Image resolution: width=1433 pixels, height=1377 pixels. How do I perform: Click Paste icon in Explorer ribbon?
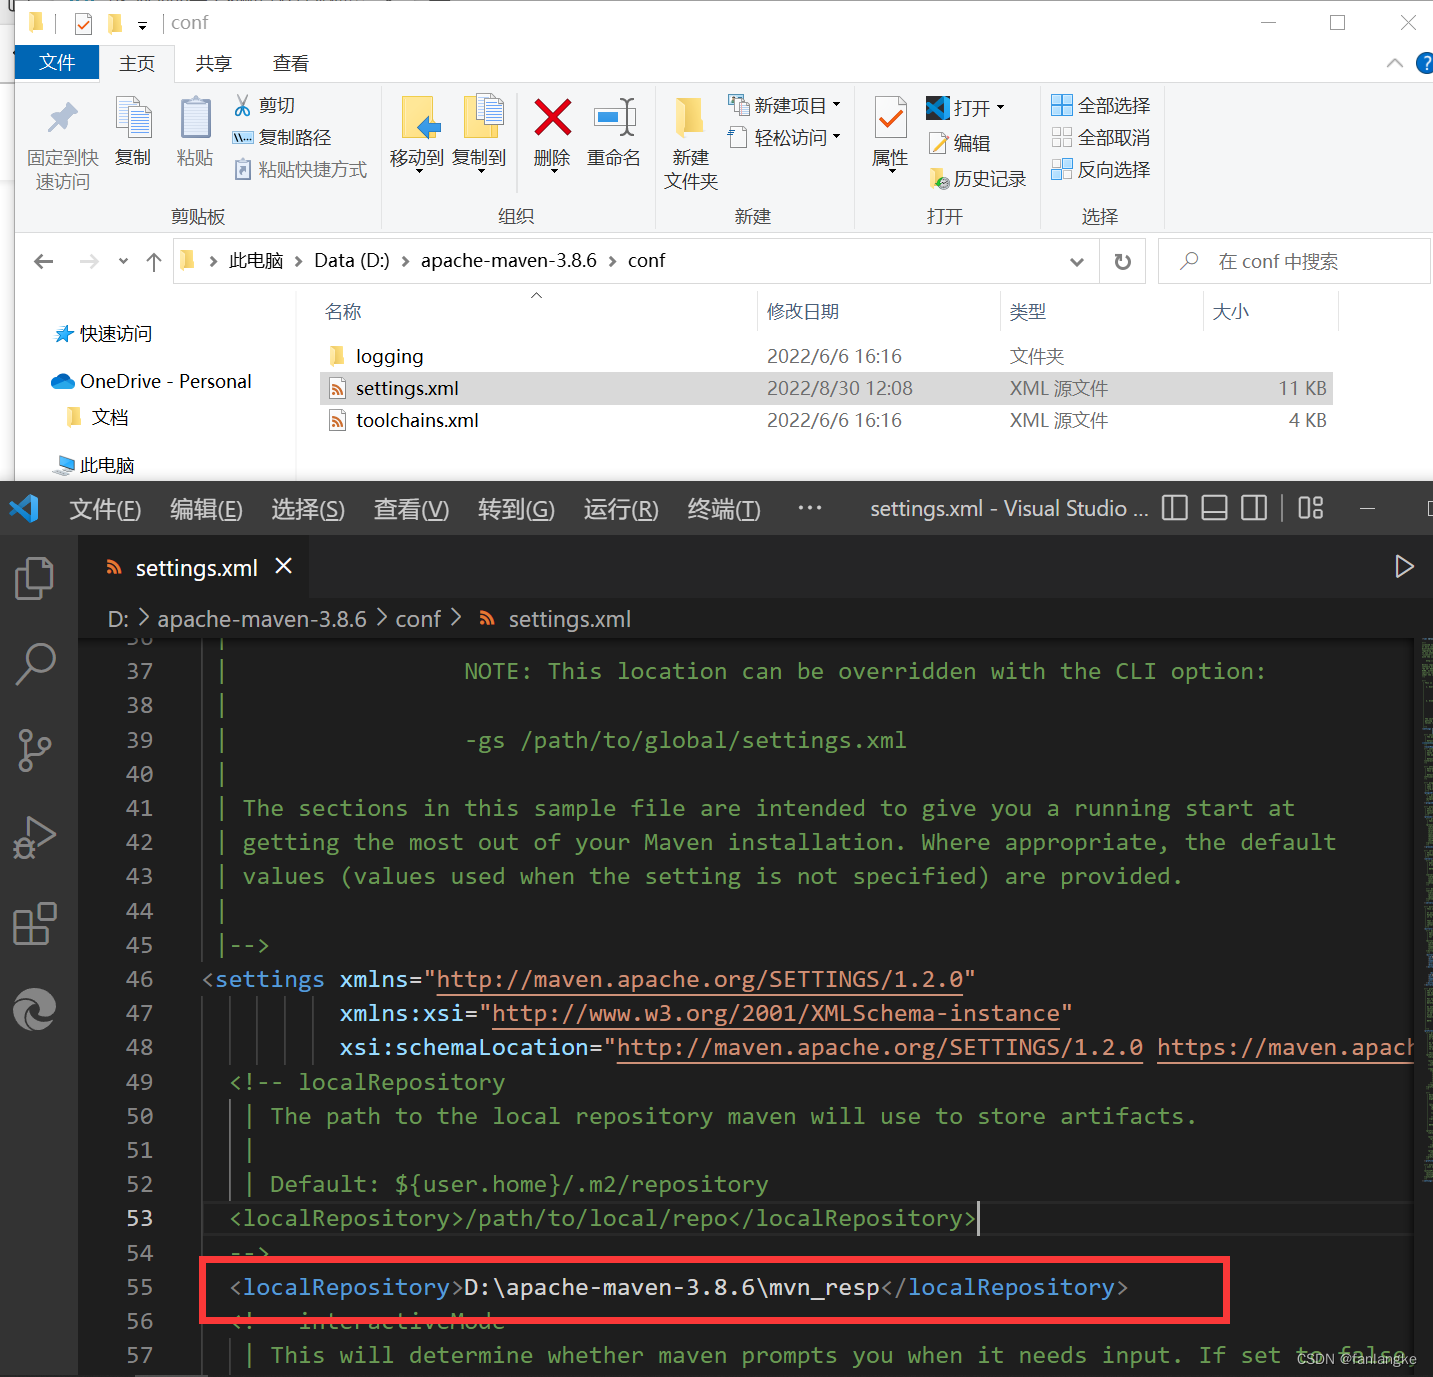195,133
